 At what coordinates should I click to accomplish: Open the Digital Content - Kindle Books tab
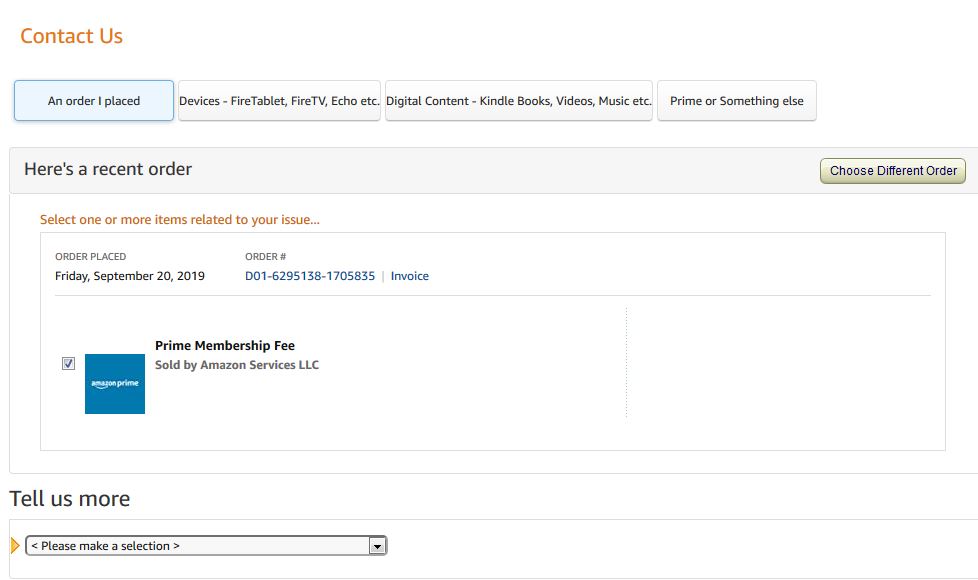tap(519, 100)
